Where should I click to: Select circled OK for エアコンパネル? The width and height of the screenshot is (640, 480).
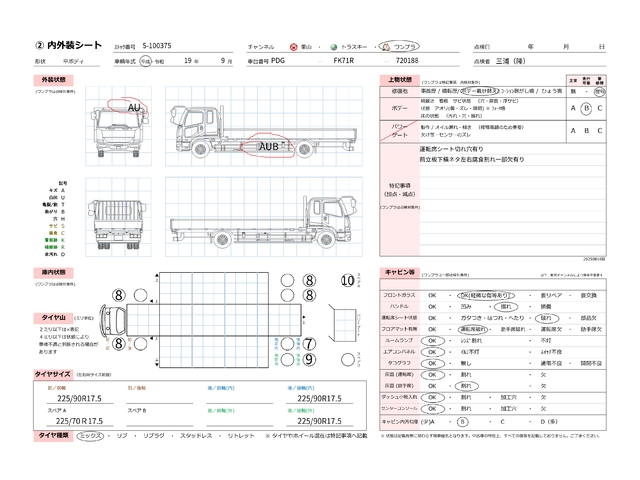click(432, 352)
